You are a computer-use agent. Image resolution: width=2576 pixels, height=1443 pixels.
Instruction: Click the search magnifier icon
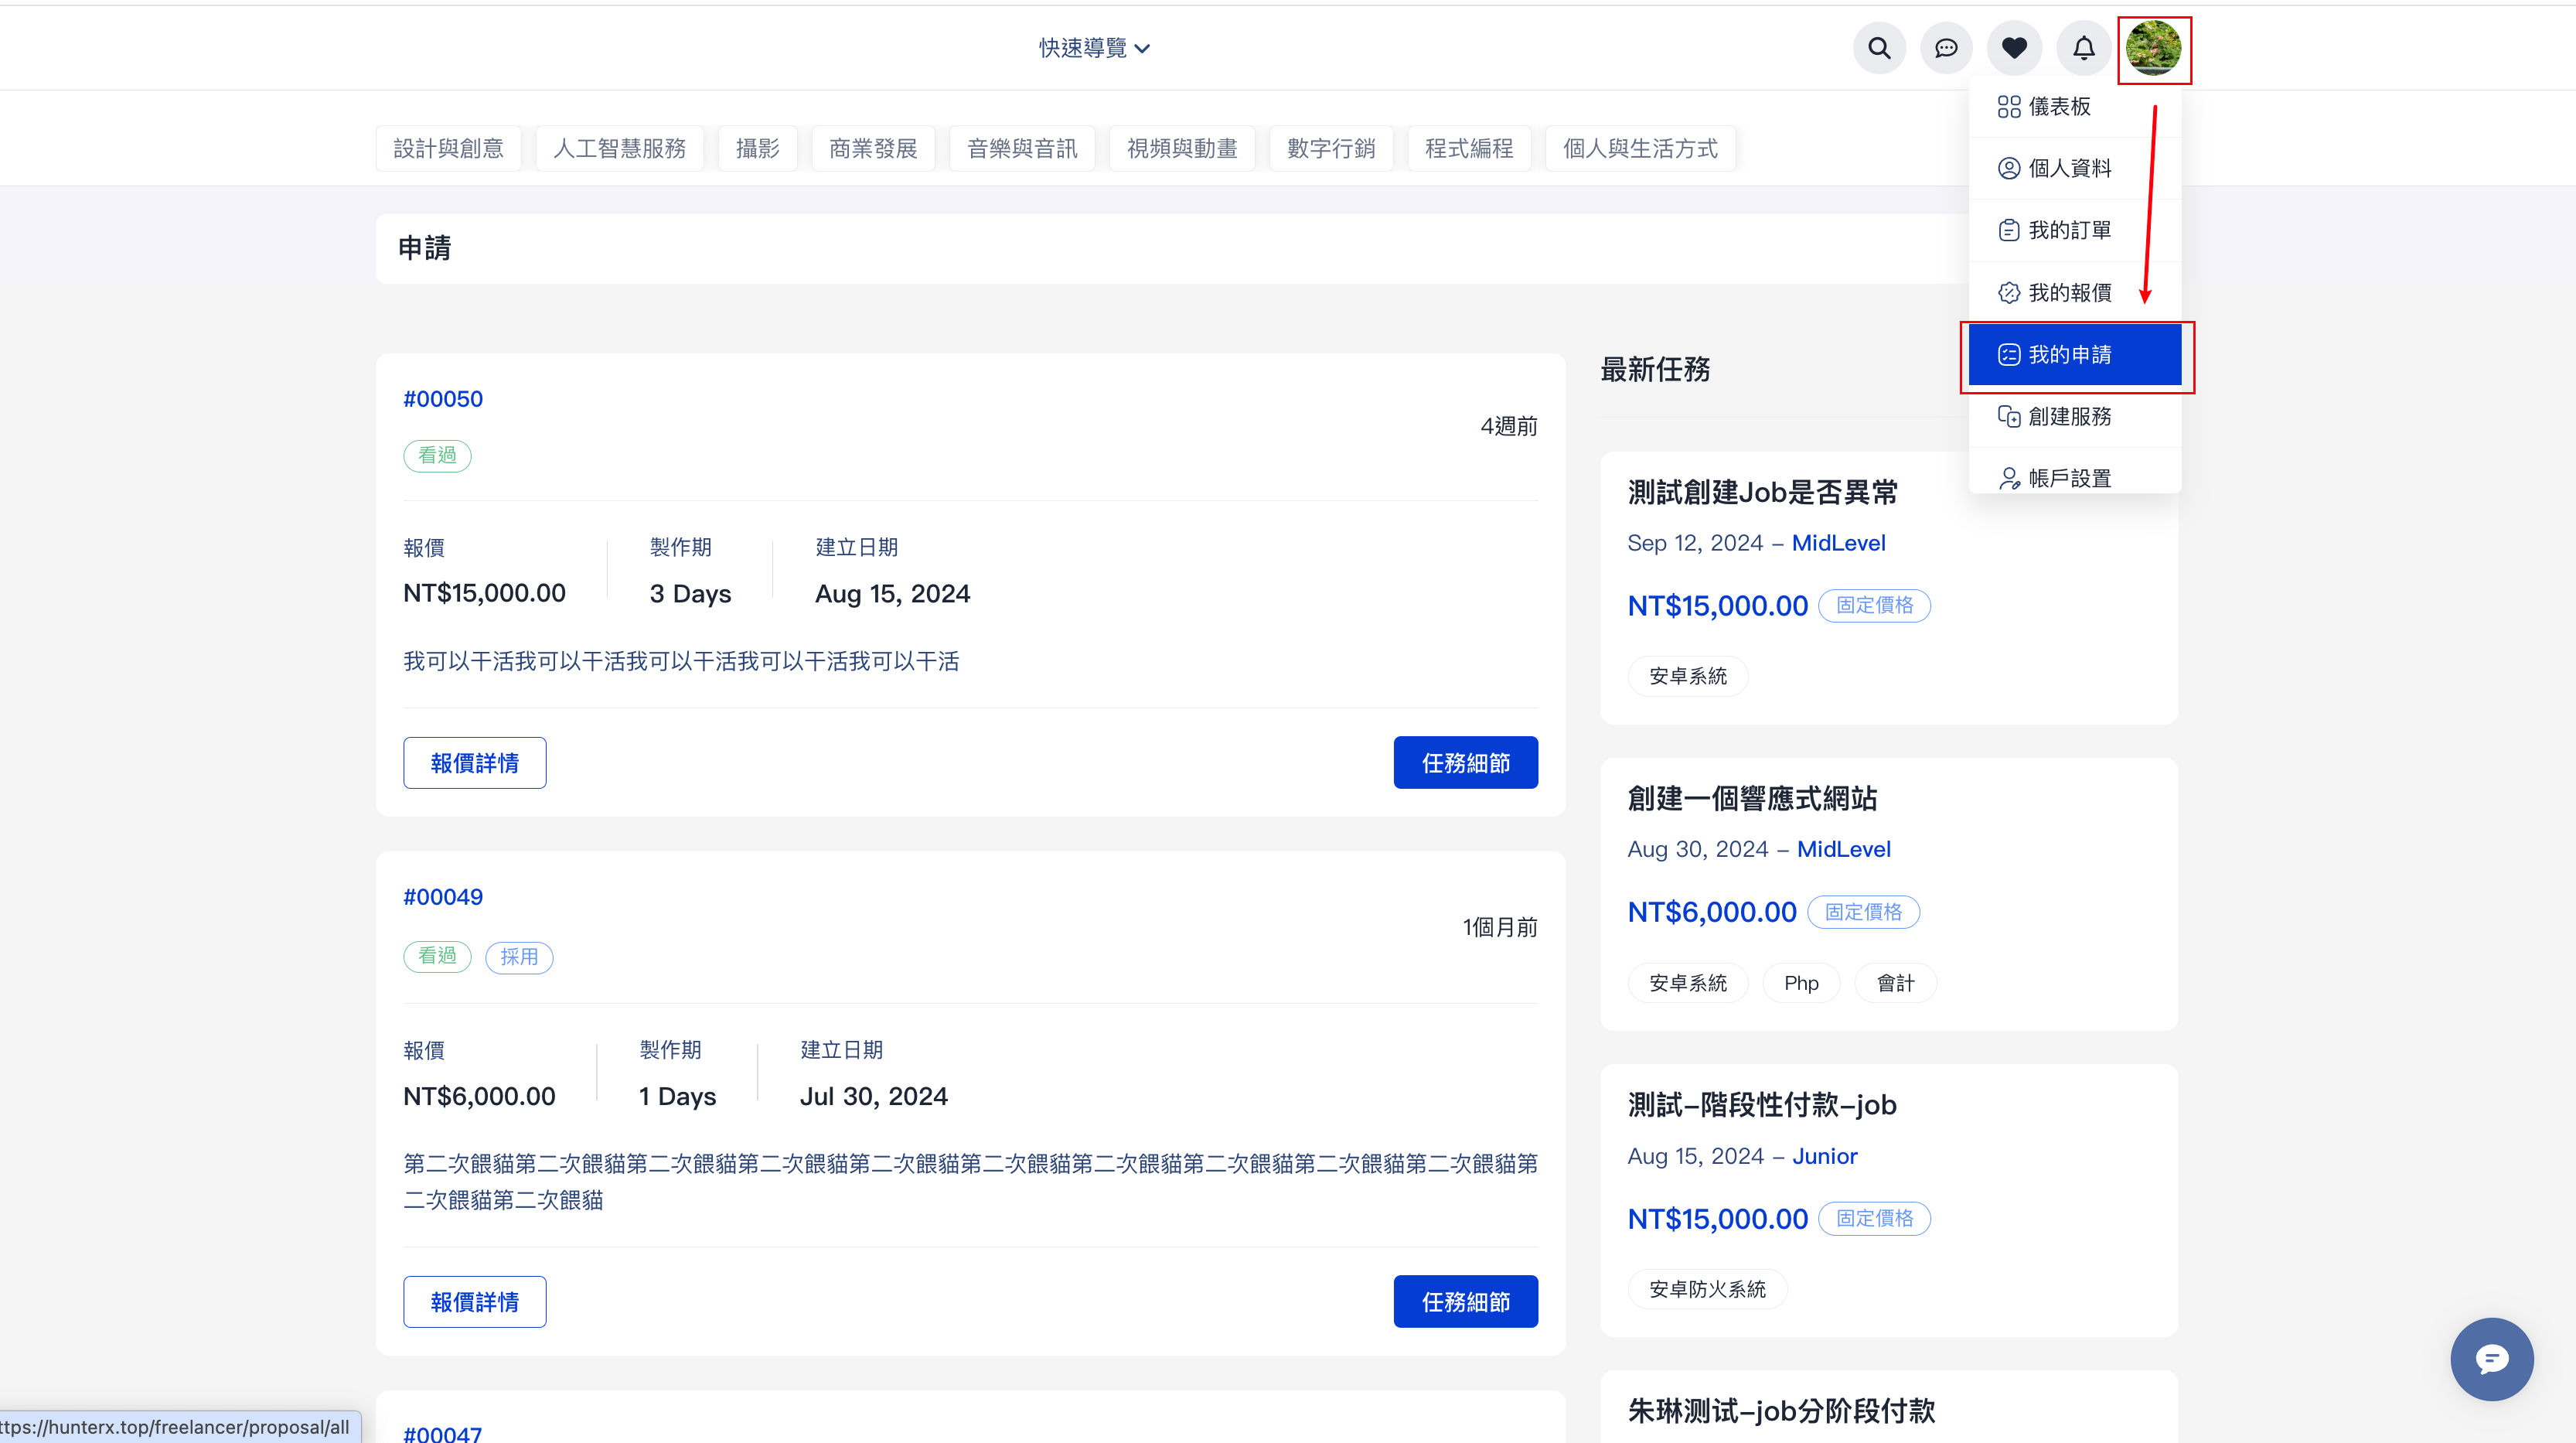[1879, 48]
